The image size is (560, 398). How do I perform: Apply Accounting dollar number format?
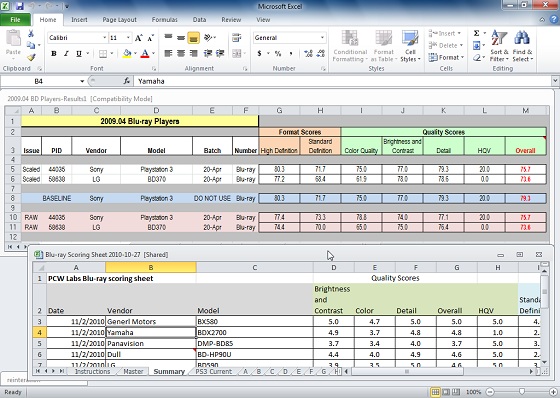coord(260,54)
